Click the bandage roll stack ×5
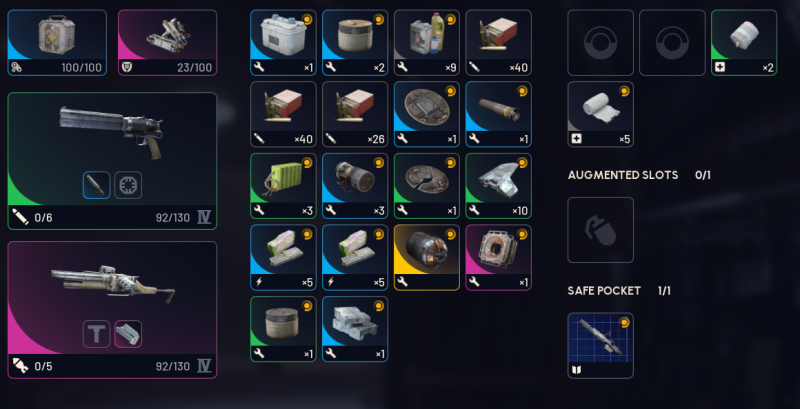This screenshot has height=409, width=800. tap(601, 114)
